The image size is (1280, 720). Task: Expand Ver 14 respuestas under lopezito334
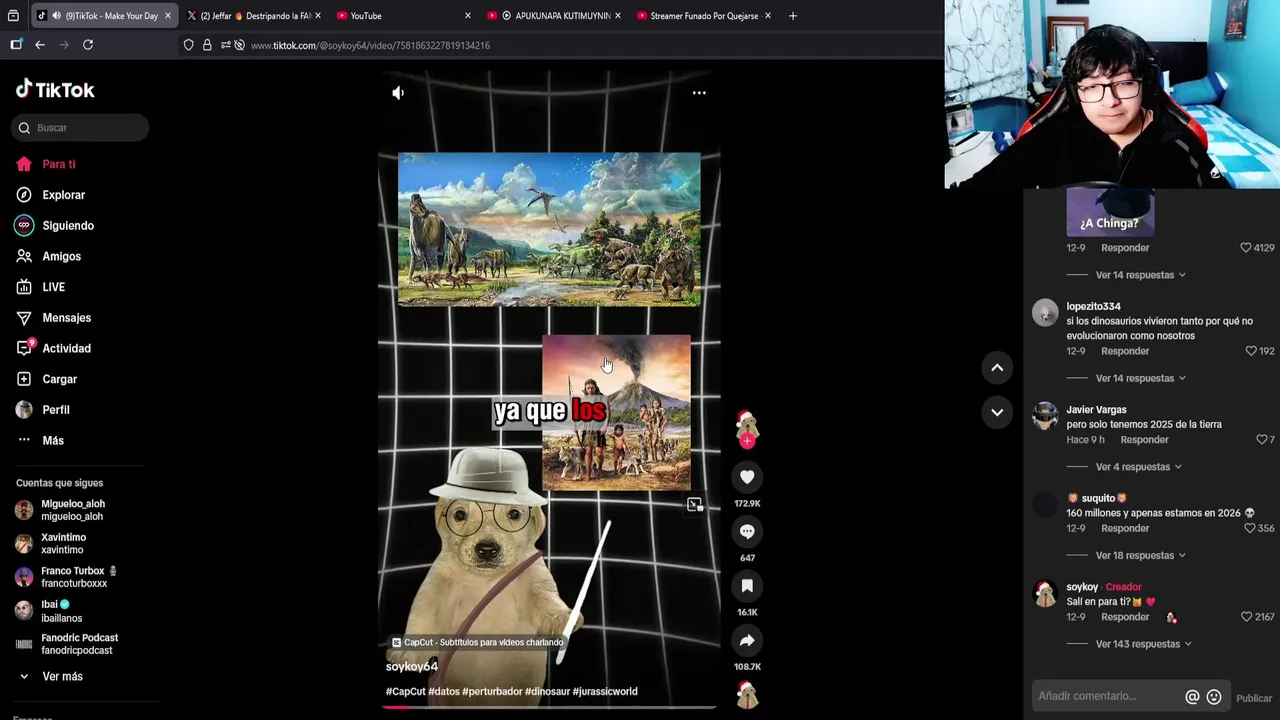(x=1140, y=378)
